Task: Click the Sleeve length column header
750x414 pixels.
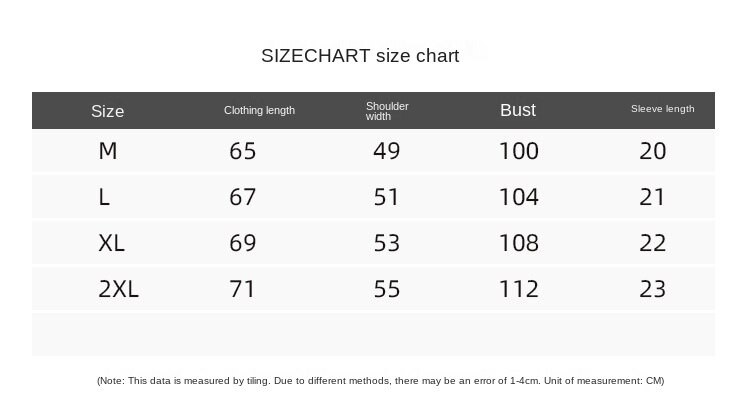Action: pyautogui.click(x=662, y=109)
